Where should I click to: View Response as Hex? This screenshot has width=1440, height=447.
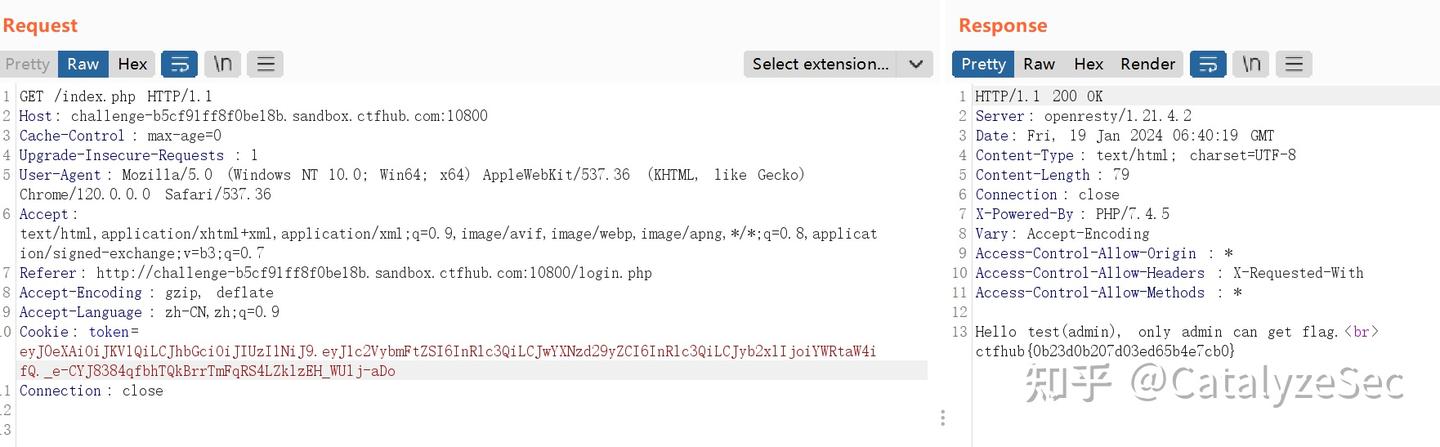tap(1088, 64)
